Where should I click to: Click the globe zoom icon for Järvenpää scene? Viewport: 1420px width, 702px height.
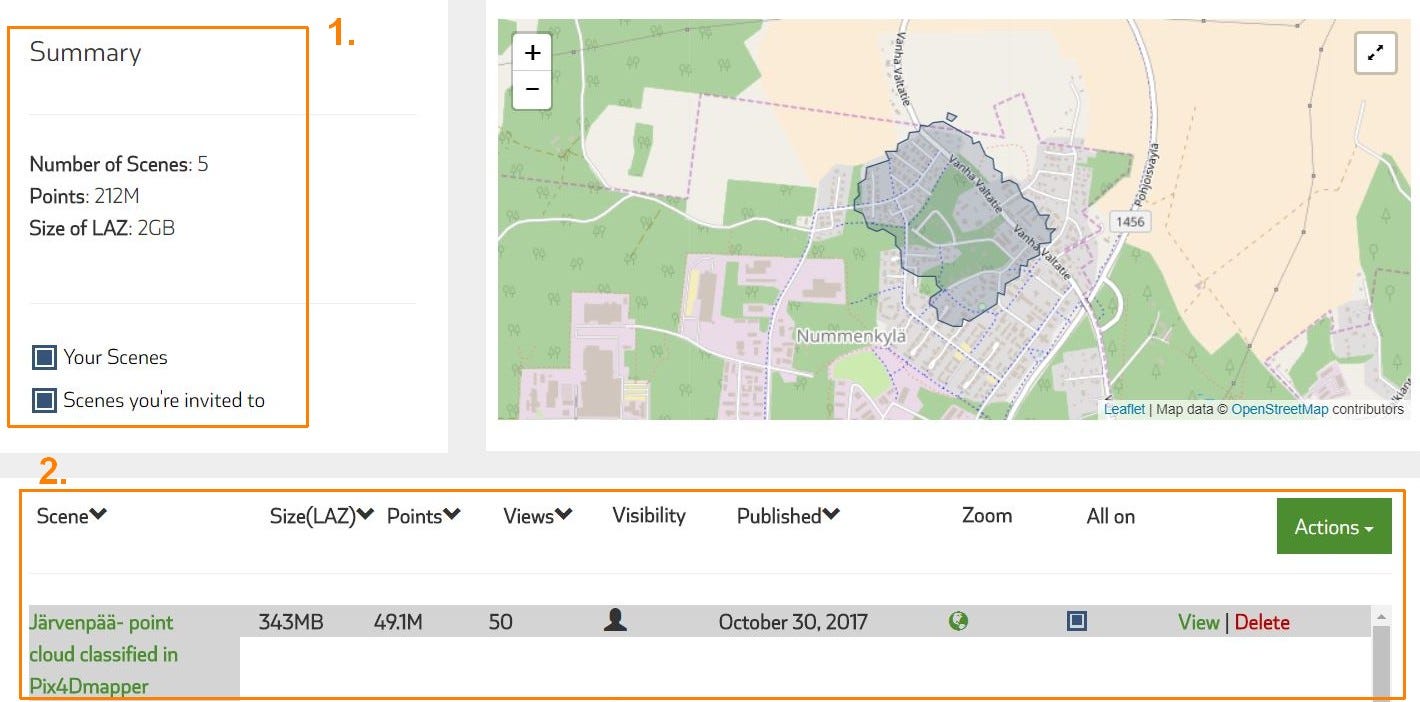(958, 621)
